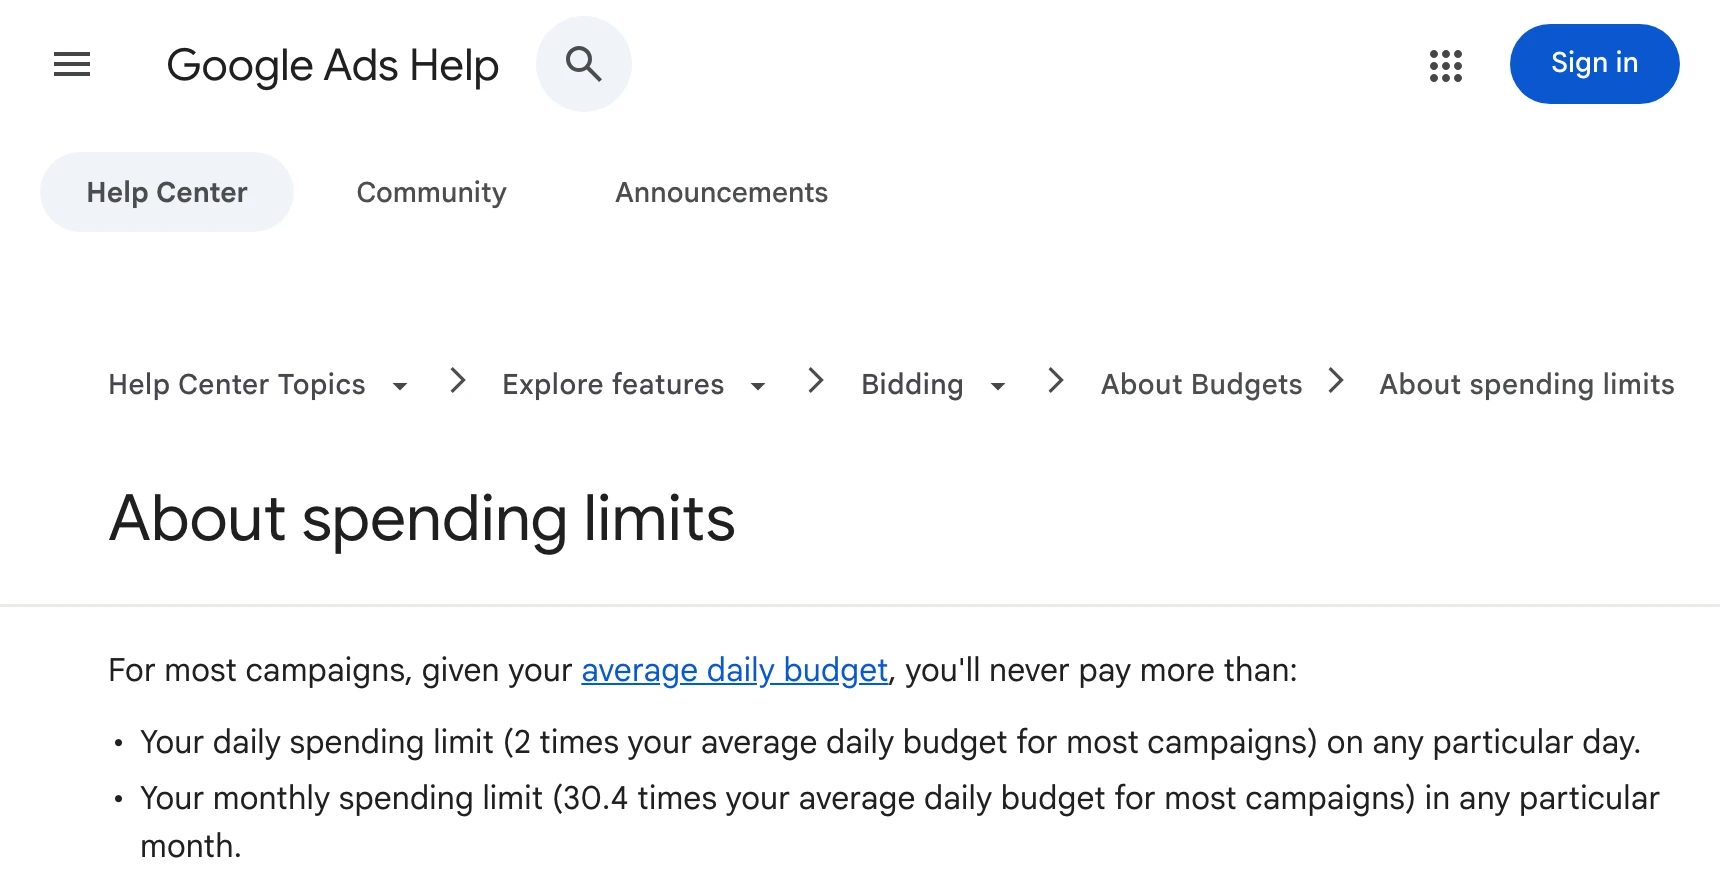1720x887 pixels.
Task: Open the Explore features breadcrumb
Action: click(x=613, y=385)
